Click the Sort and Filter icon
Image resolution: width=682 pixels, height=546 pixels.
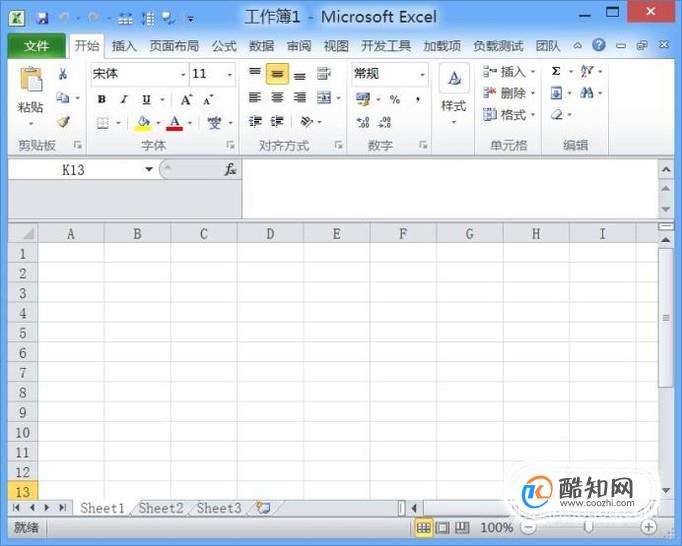(587, 71)
